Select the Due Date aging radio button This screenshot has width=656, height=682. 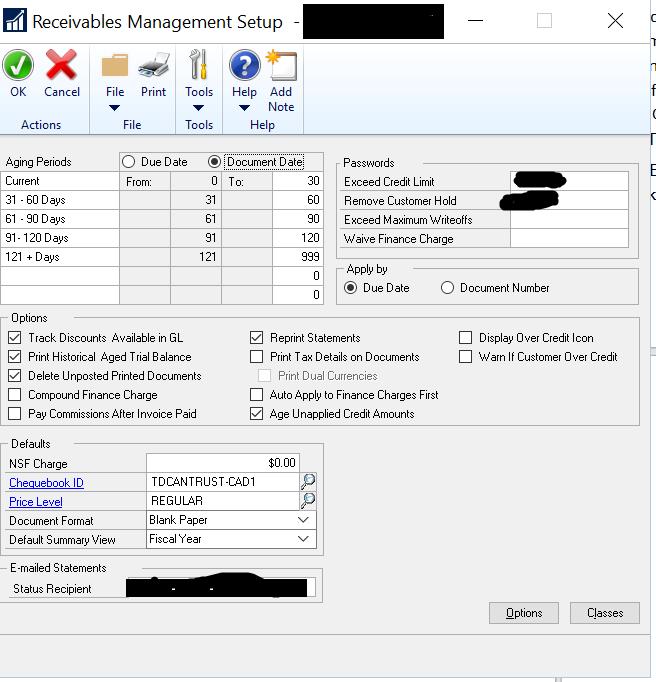[129, 162]
